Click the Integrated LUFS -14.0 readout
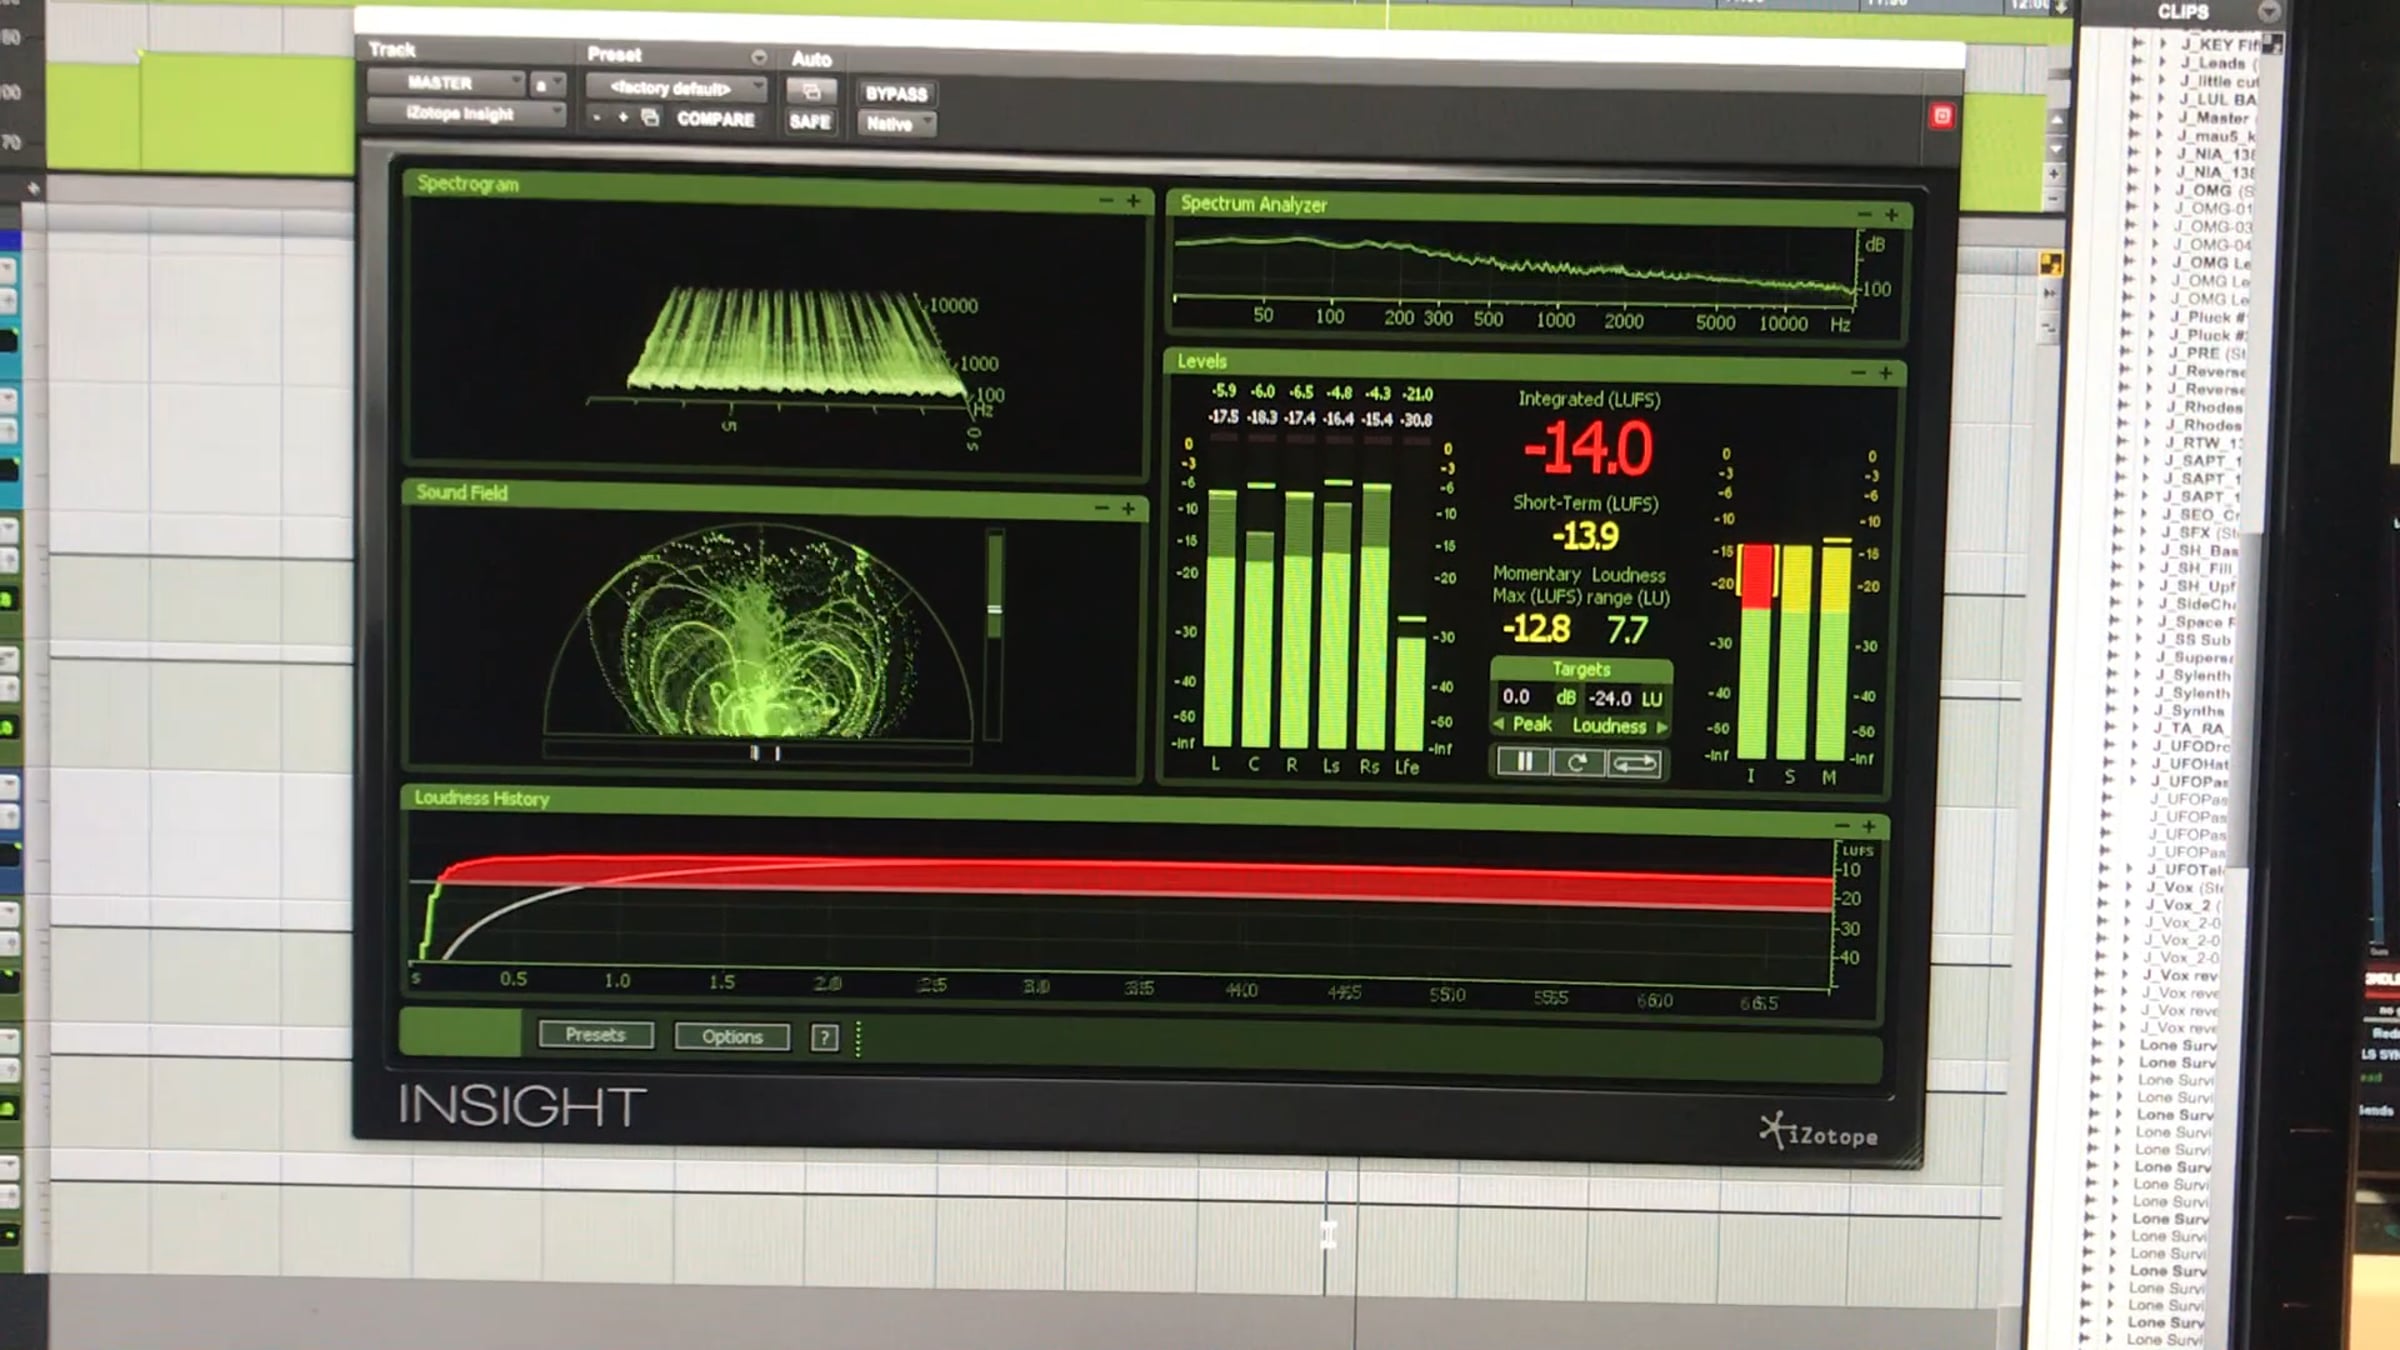The width and height of the screenshot is (2400, 1350). (1588, 448)
